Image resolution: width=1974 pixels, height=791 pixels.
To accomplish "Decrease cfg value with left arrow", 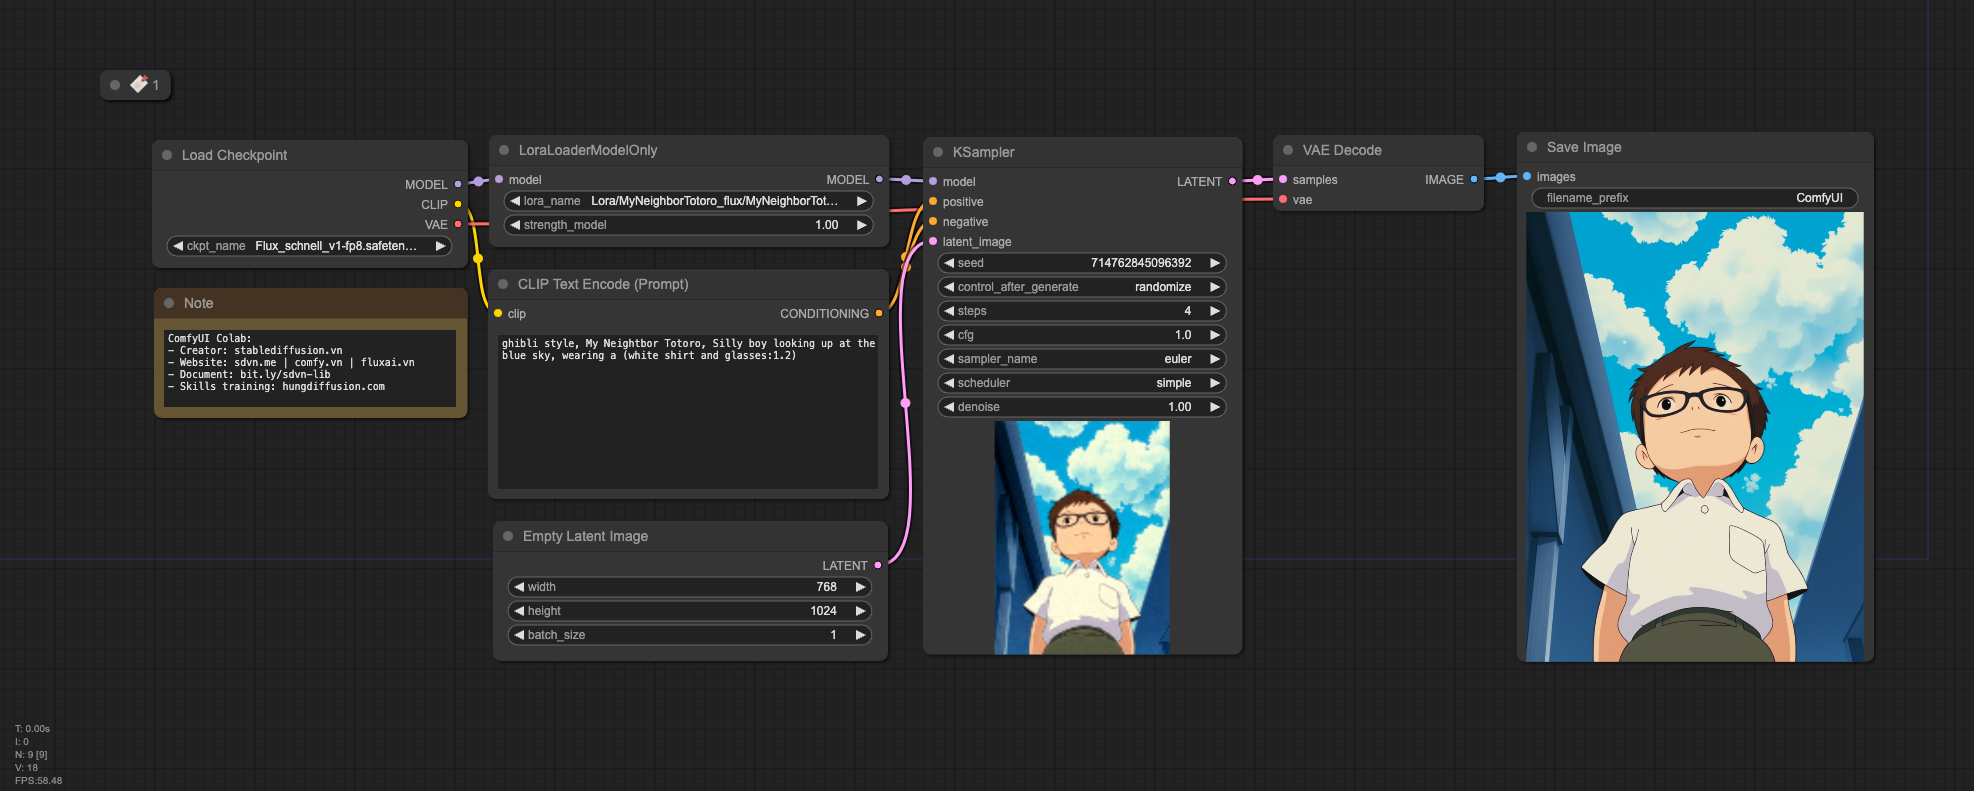I will [x=949, y=335].
